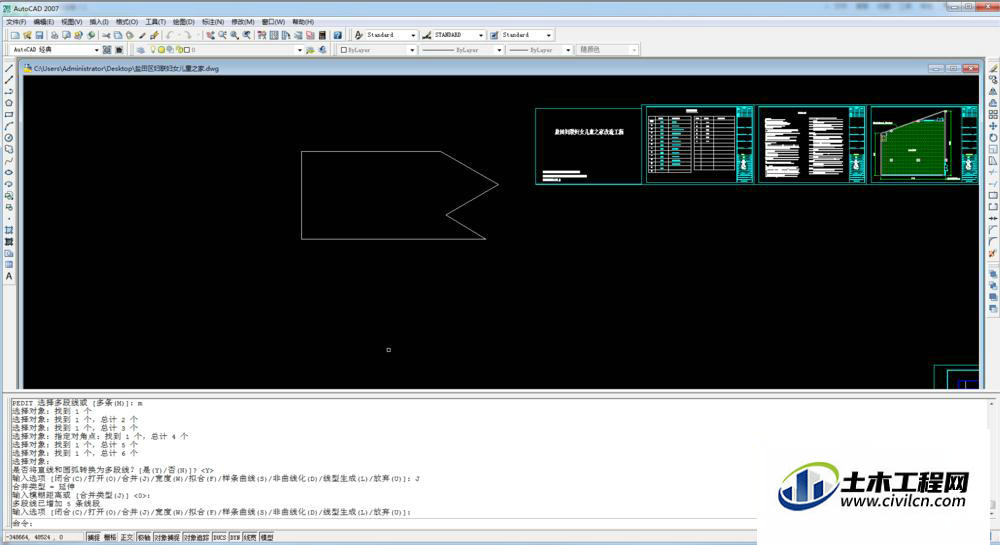1000x545 pixels.
Task: Open the Properties palette icon
Action: pyautogui.click(x=262, y=35)
